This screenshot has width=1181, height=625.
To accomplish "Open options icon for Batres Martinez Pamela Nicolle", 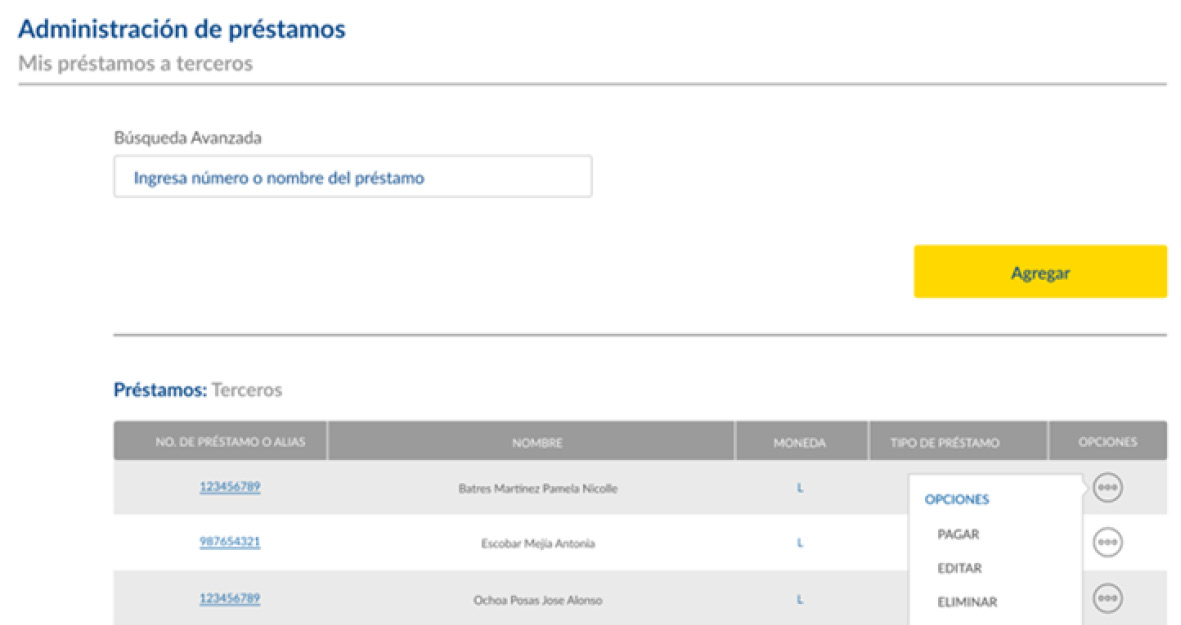I will 1107,488.
